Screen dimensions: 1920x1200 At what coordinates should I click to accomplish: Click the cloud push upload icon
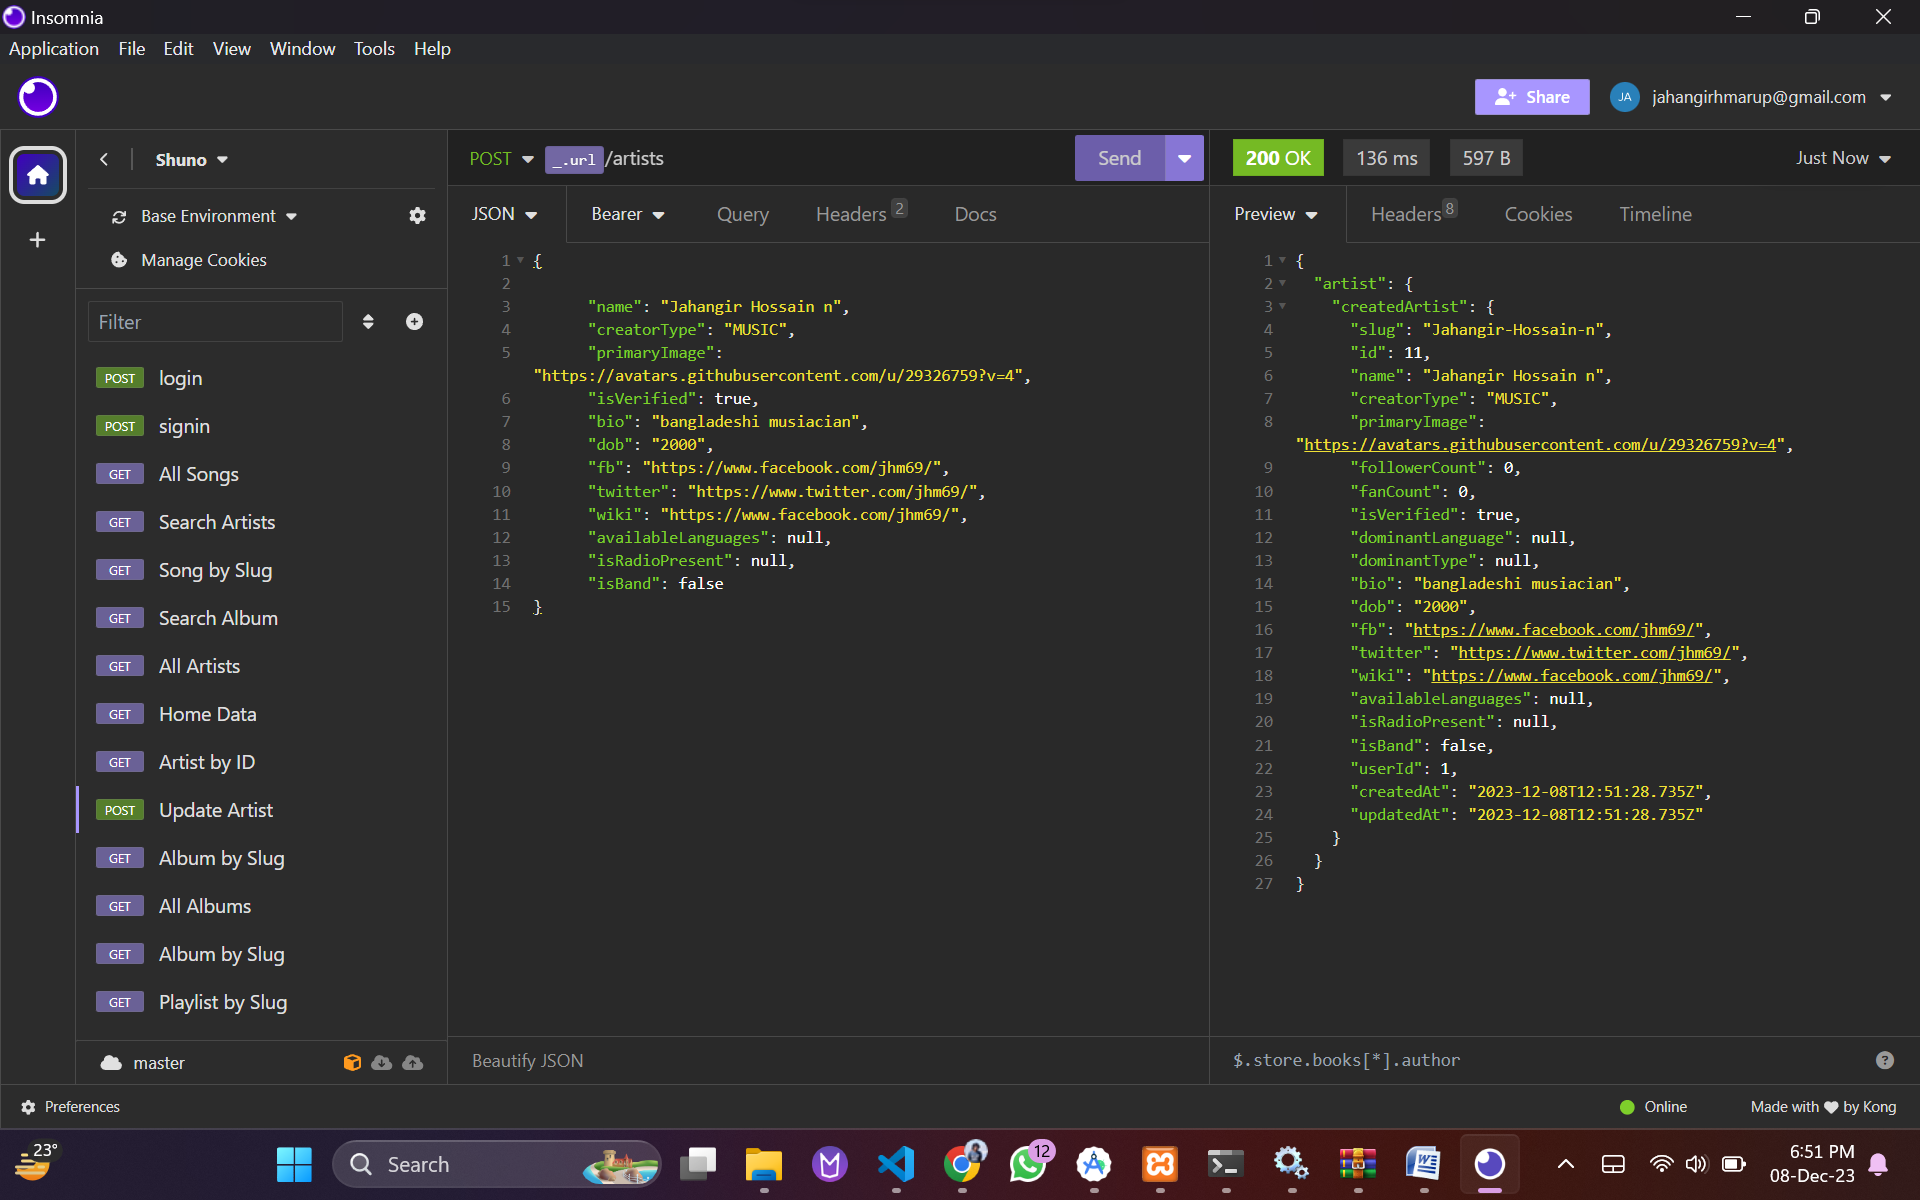(x=413, y=1062)
